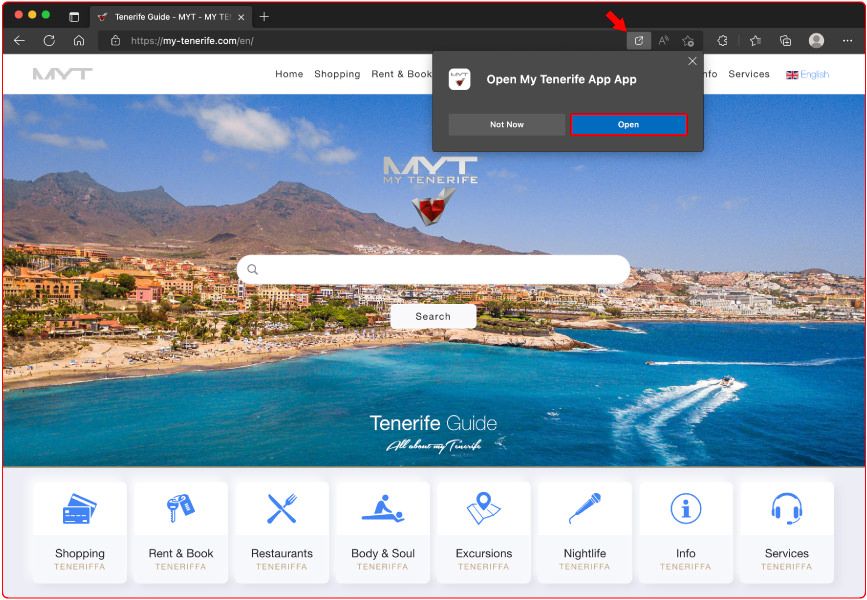Screen dimensions: 867x600
Task: Switch to the Tenerife Guide browser tab
Action: tap(165, 17)
